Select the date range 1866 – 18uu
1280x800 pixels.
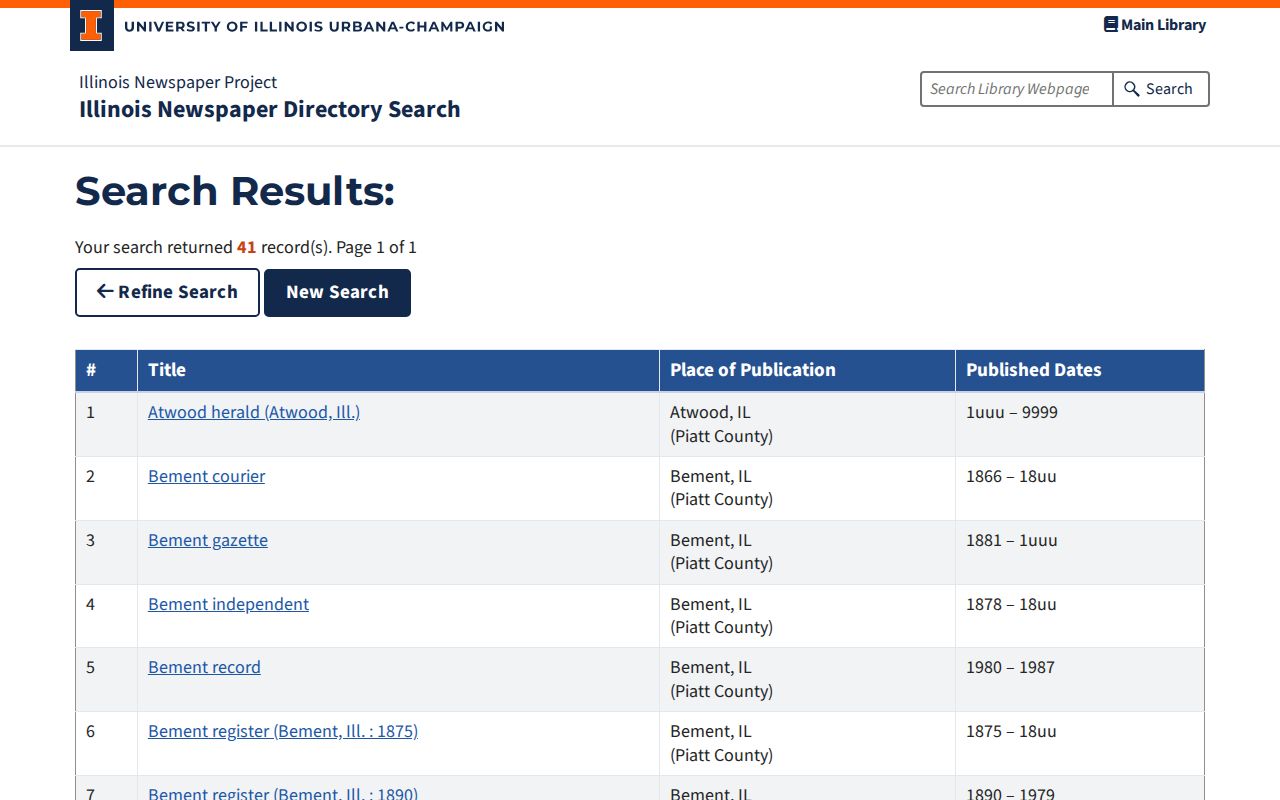(1011, 476)
